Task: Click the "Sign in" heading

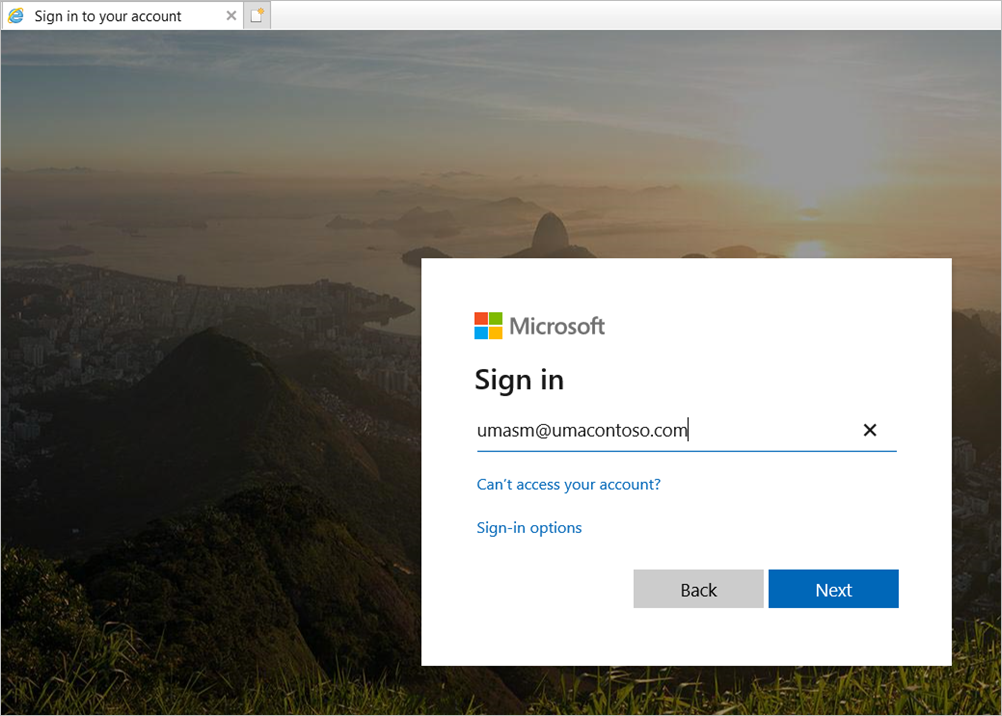Action: [x=519, y=380]
